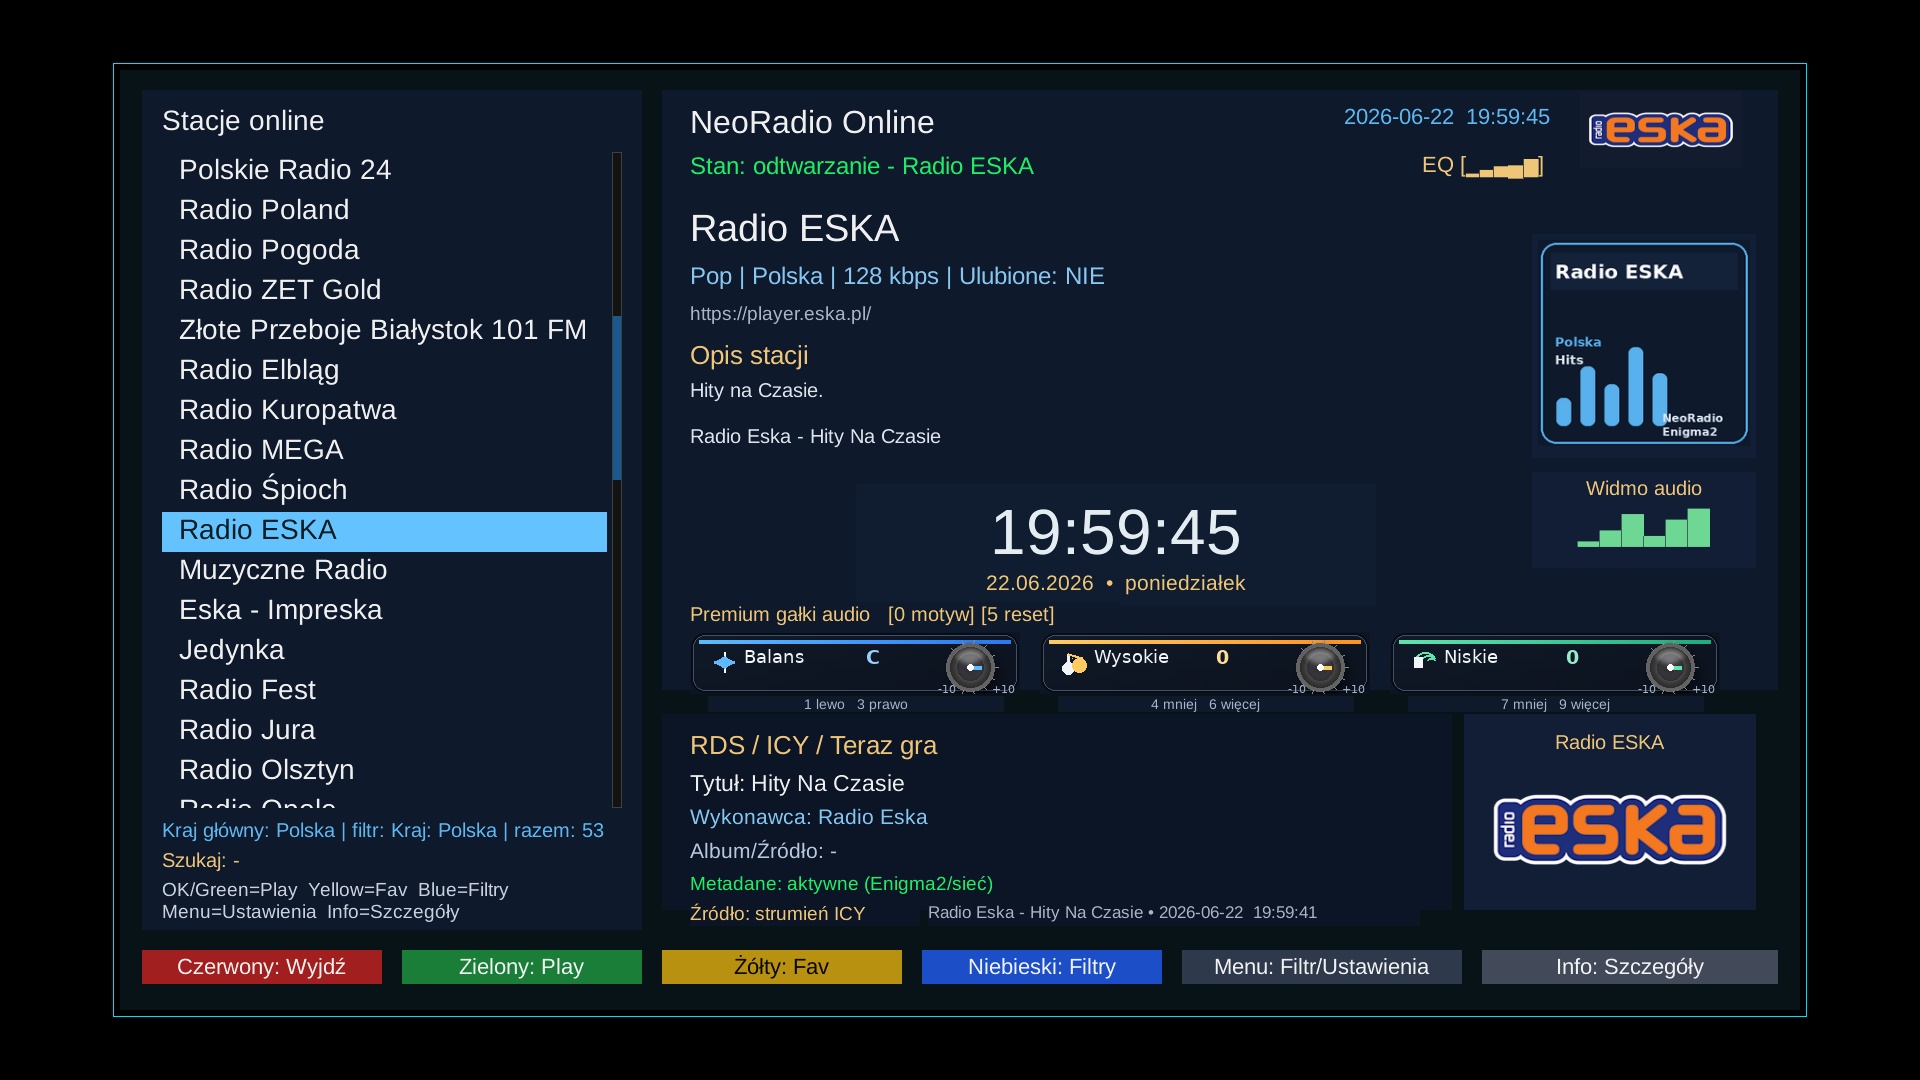Click the '7 mniej 9 więcej' hint

click(x=1555, y=705)
